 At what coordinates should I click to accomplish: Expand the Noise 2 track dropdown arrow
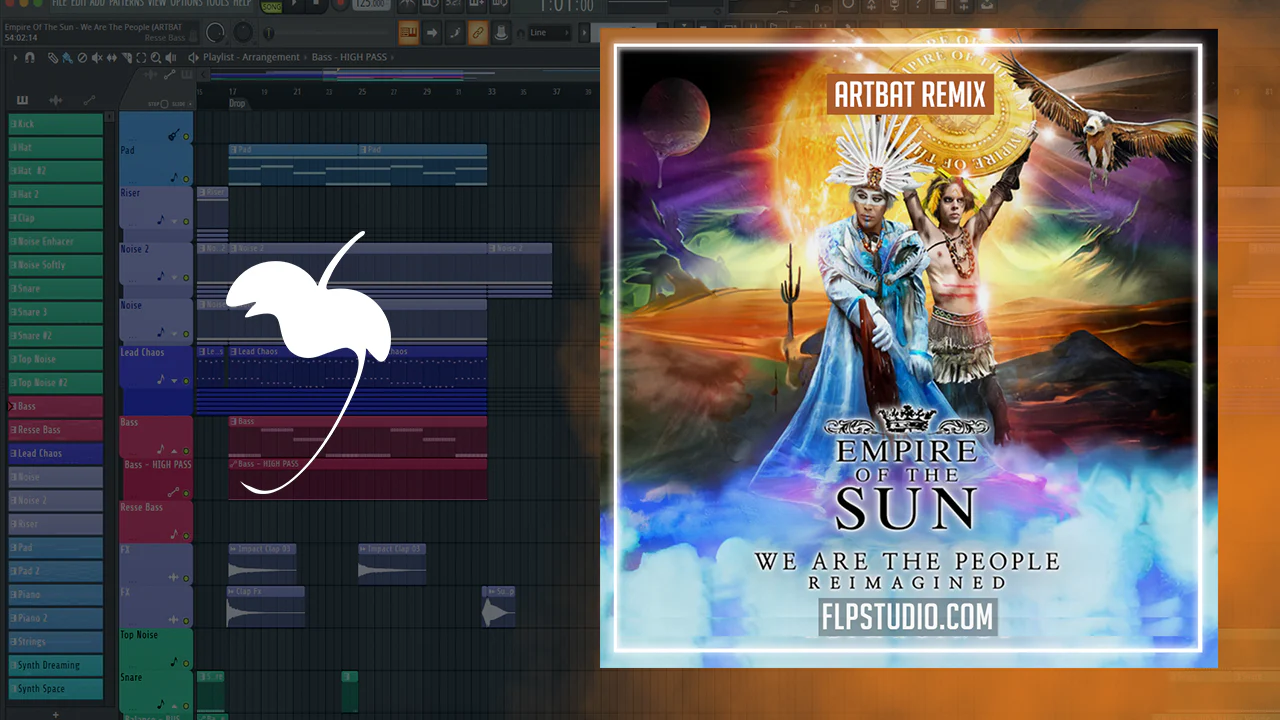[x=174, y=278]
